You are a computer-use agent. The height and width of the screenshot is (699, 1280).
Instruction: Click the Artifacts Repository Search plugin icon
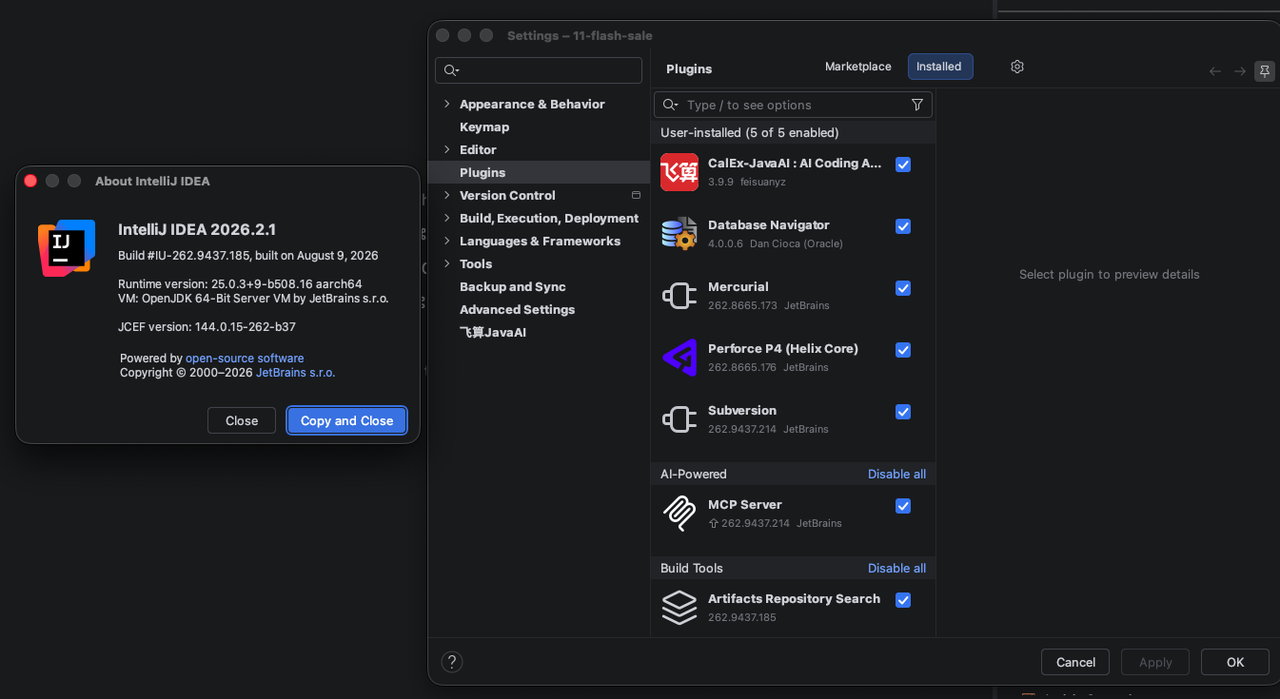[x=679, y=607]
